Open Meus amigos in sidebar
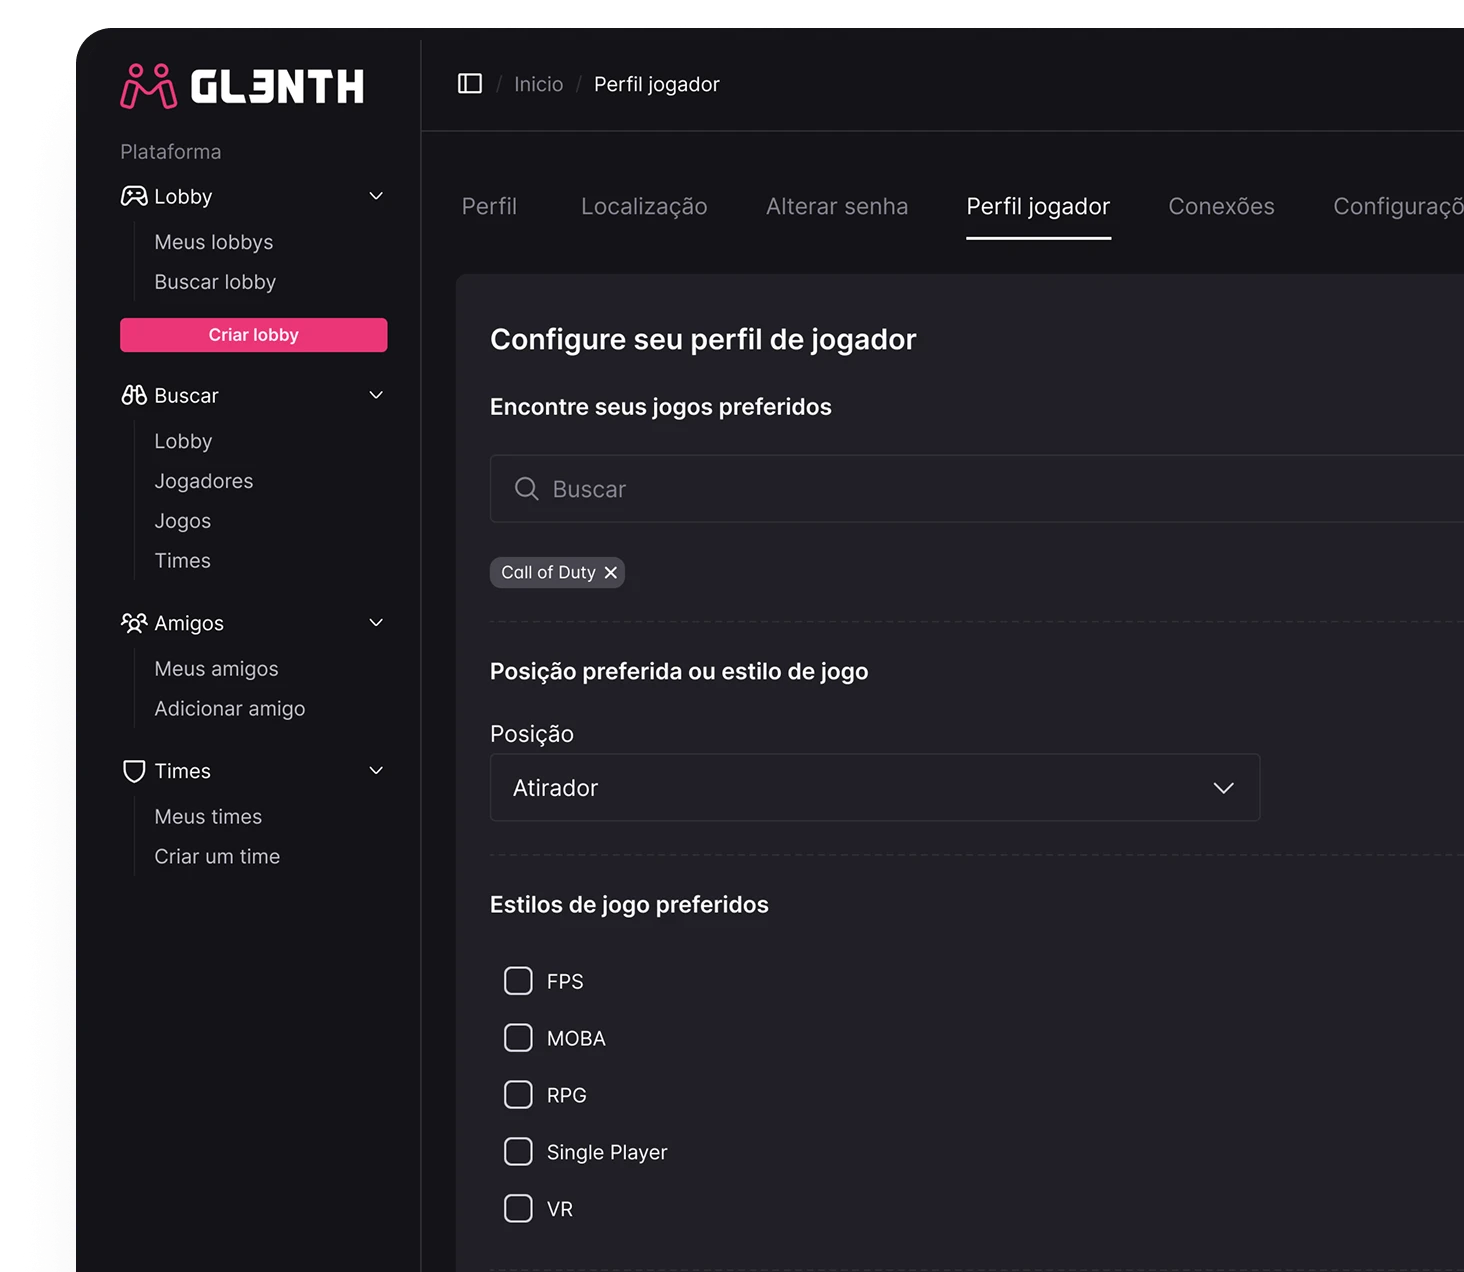Image resolution: width=1464 pixels, height=1272 pixels. tap(216, 669)
